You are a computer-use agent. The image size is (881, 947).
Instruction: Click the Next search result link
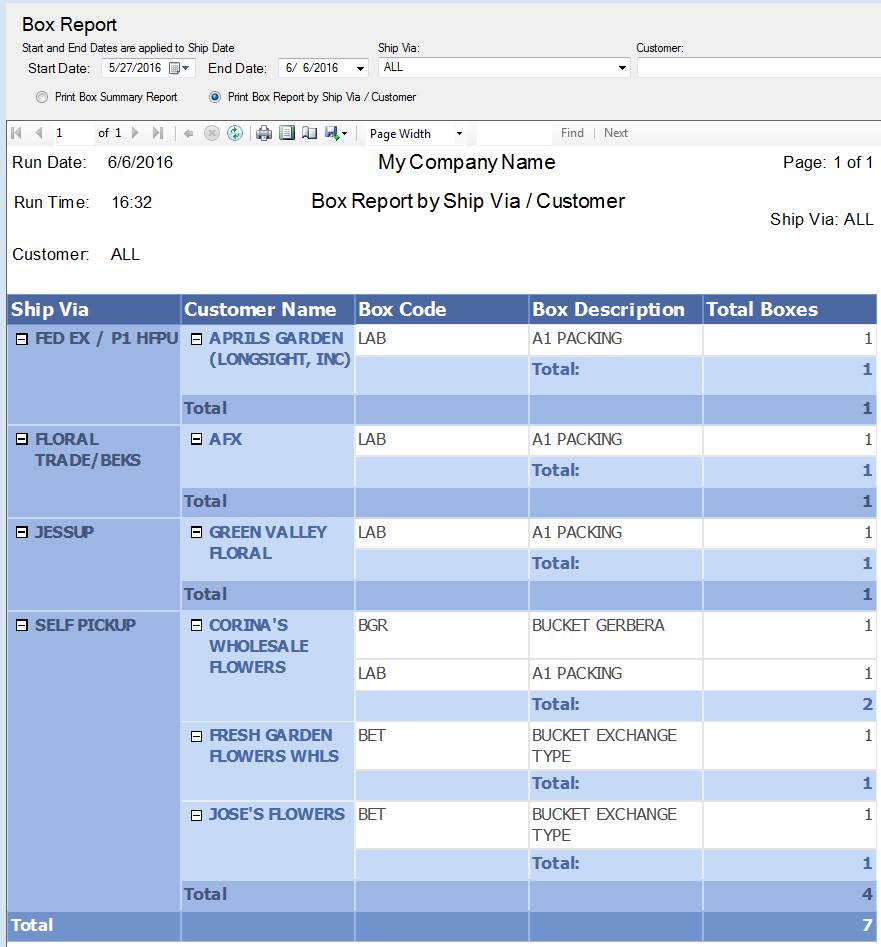pyautogui.click(x=616, y=133)
